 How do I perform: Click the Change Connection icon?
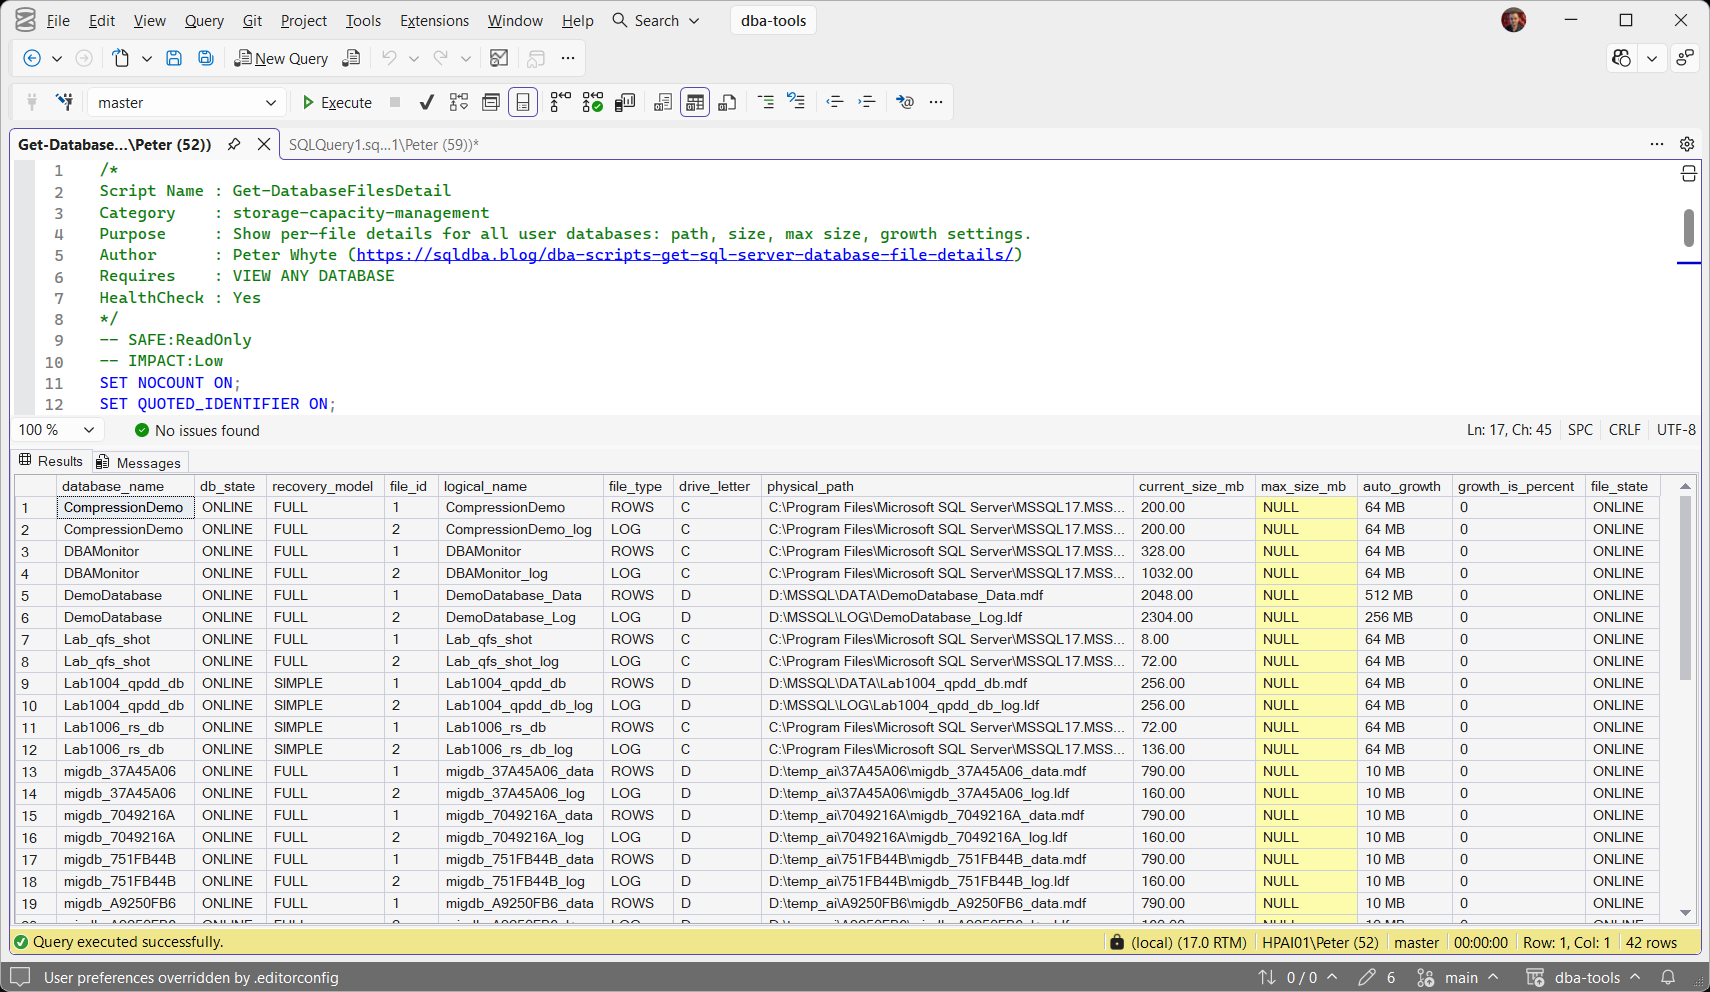64,102
